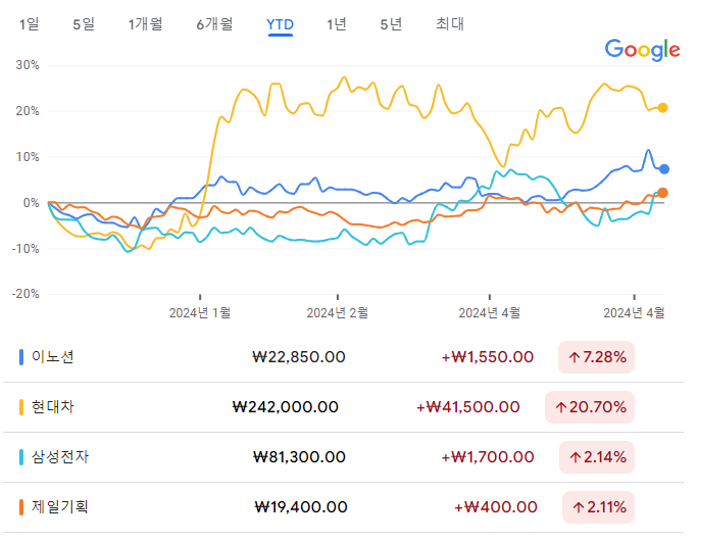The width and height of the screenshot is (703, 547).
Task: Click the yellow 현대차 endpoint dot on chart
Action: (663, 108)
